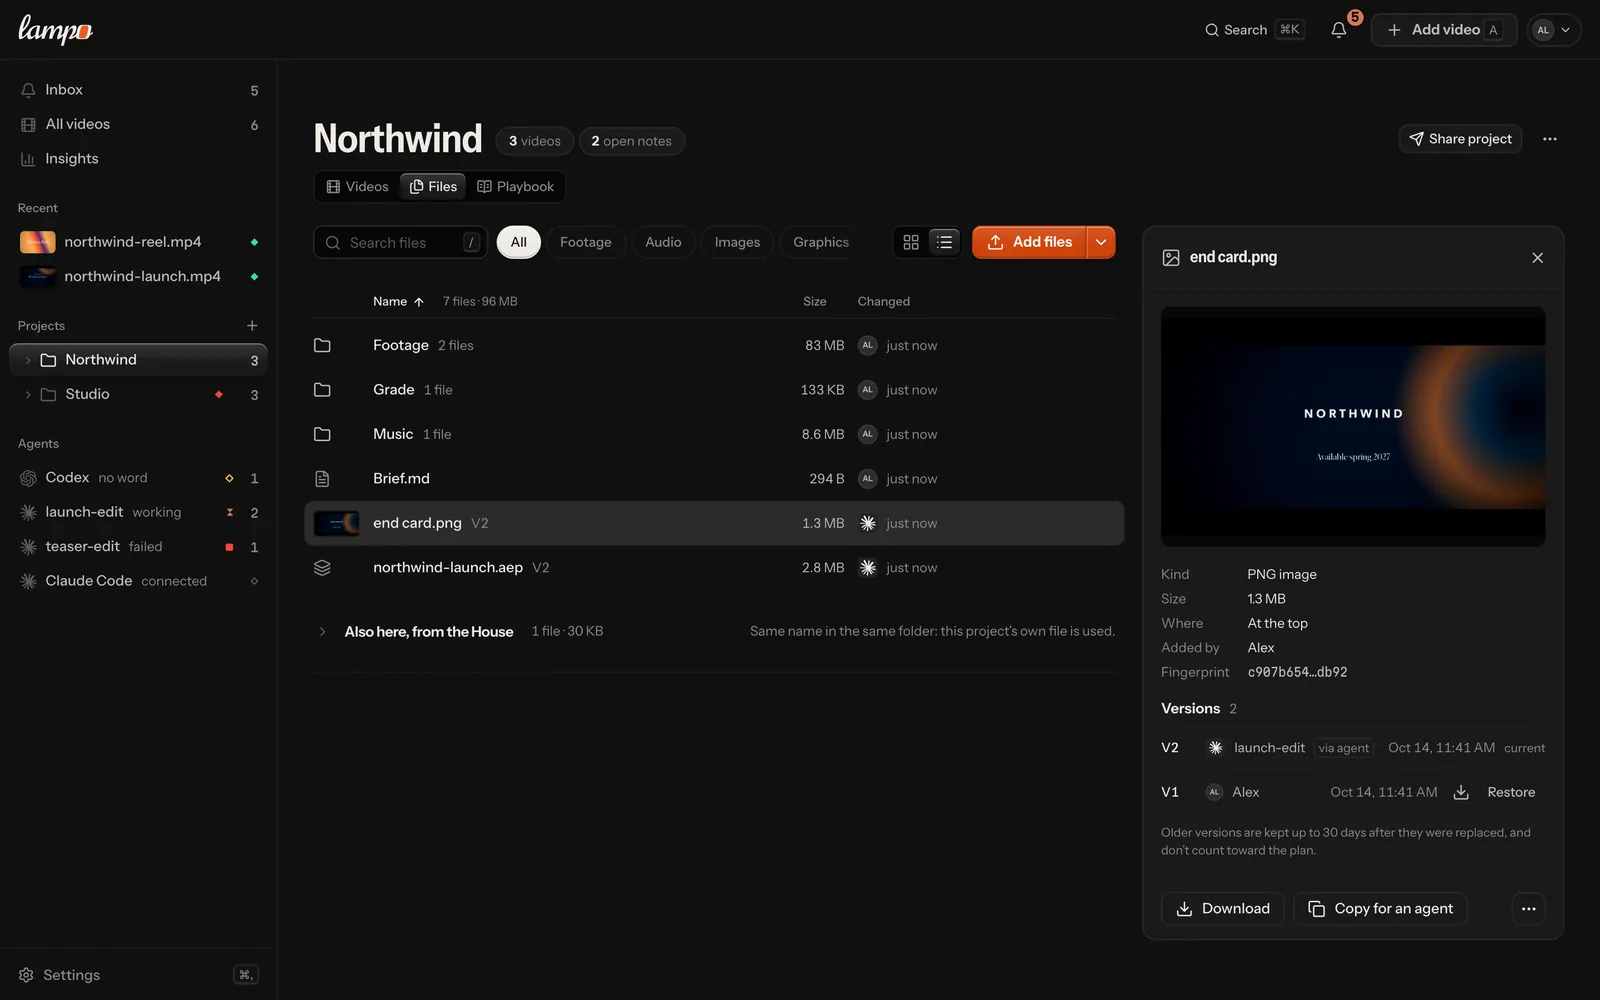Filter files by Images
The height and width of the screenshot is (1000, 1600).
737,242
